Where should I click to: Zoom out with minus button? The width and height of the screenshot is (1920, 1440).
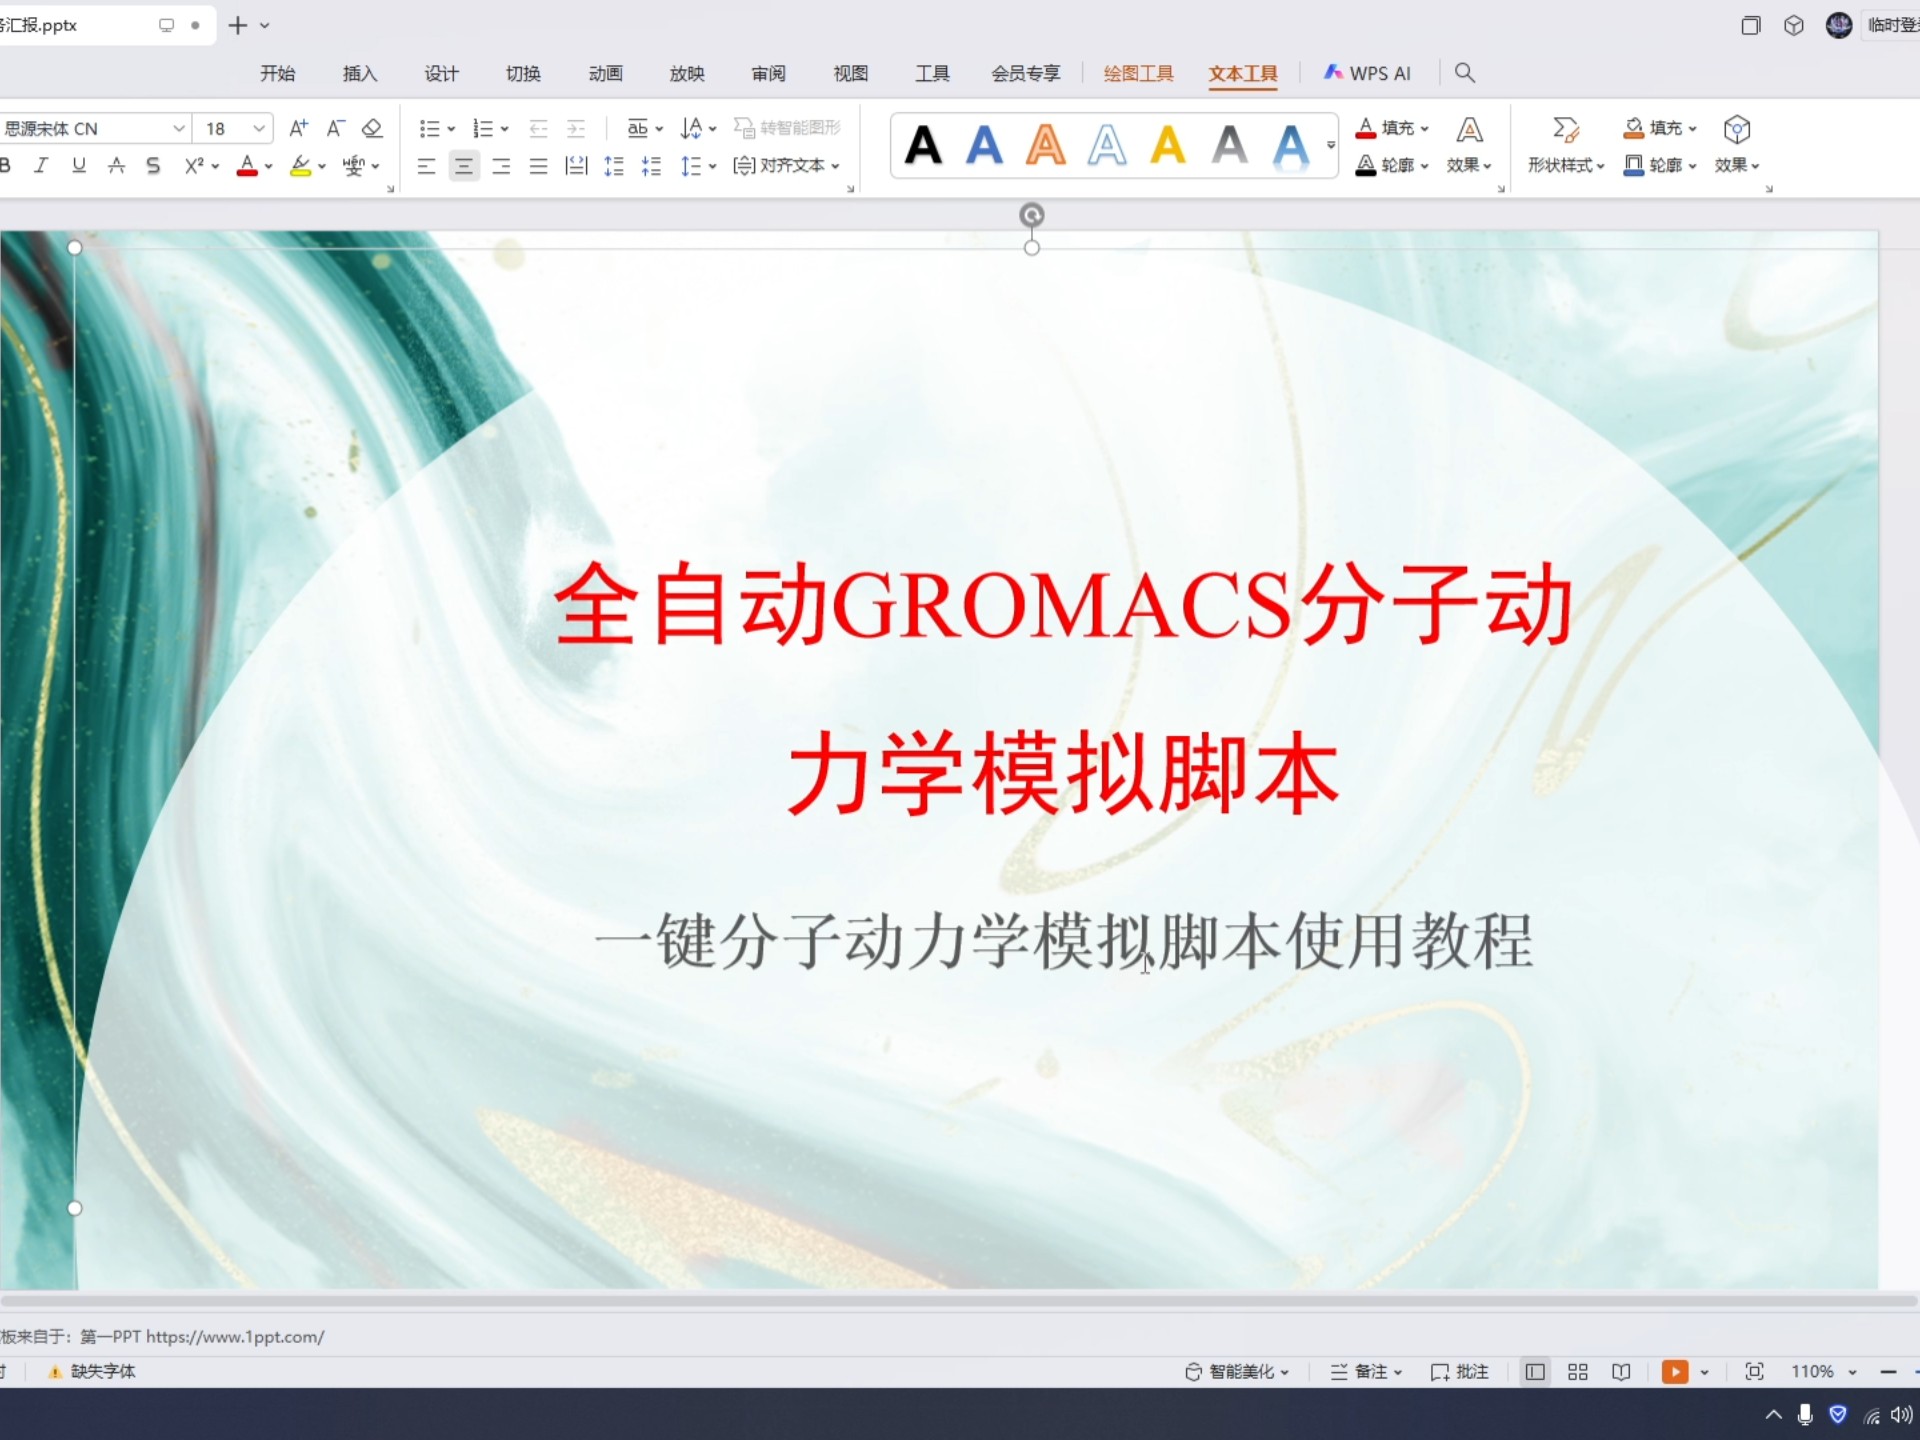coord(1888,1372)
